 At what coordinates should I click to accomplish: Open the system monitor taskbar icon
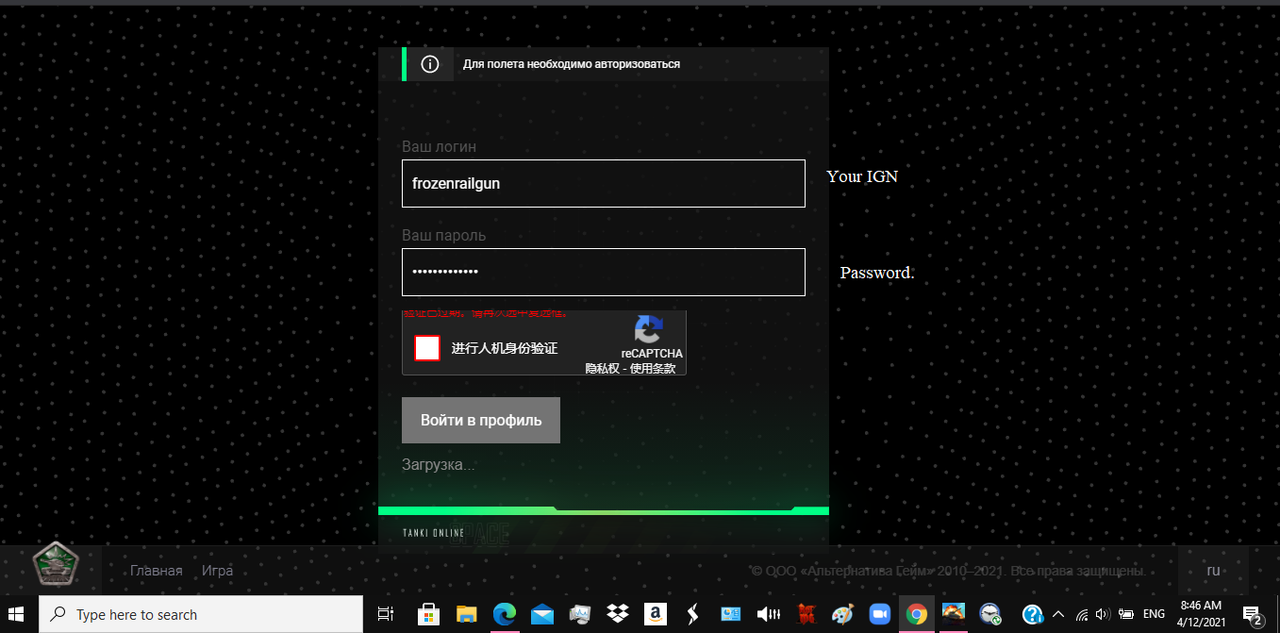(x=580, y=614)
